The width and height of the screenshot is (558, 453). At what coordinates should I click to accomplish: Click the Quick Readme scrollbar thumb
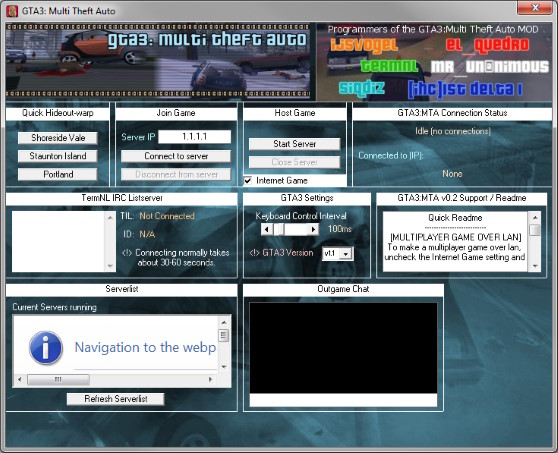point(535,229)
